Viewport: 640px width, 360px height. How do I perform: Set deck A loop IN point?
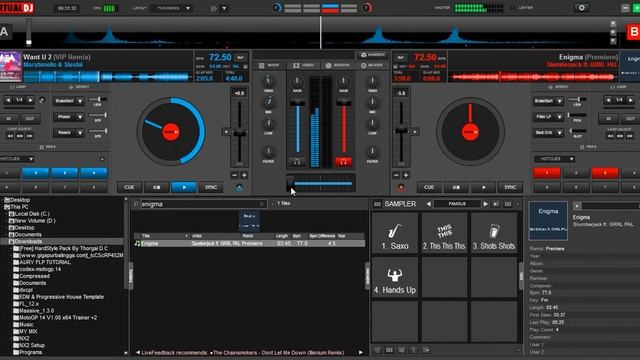click(x=9, y=119)
